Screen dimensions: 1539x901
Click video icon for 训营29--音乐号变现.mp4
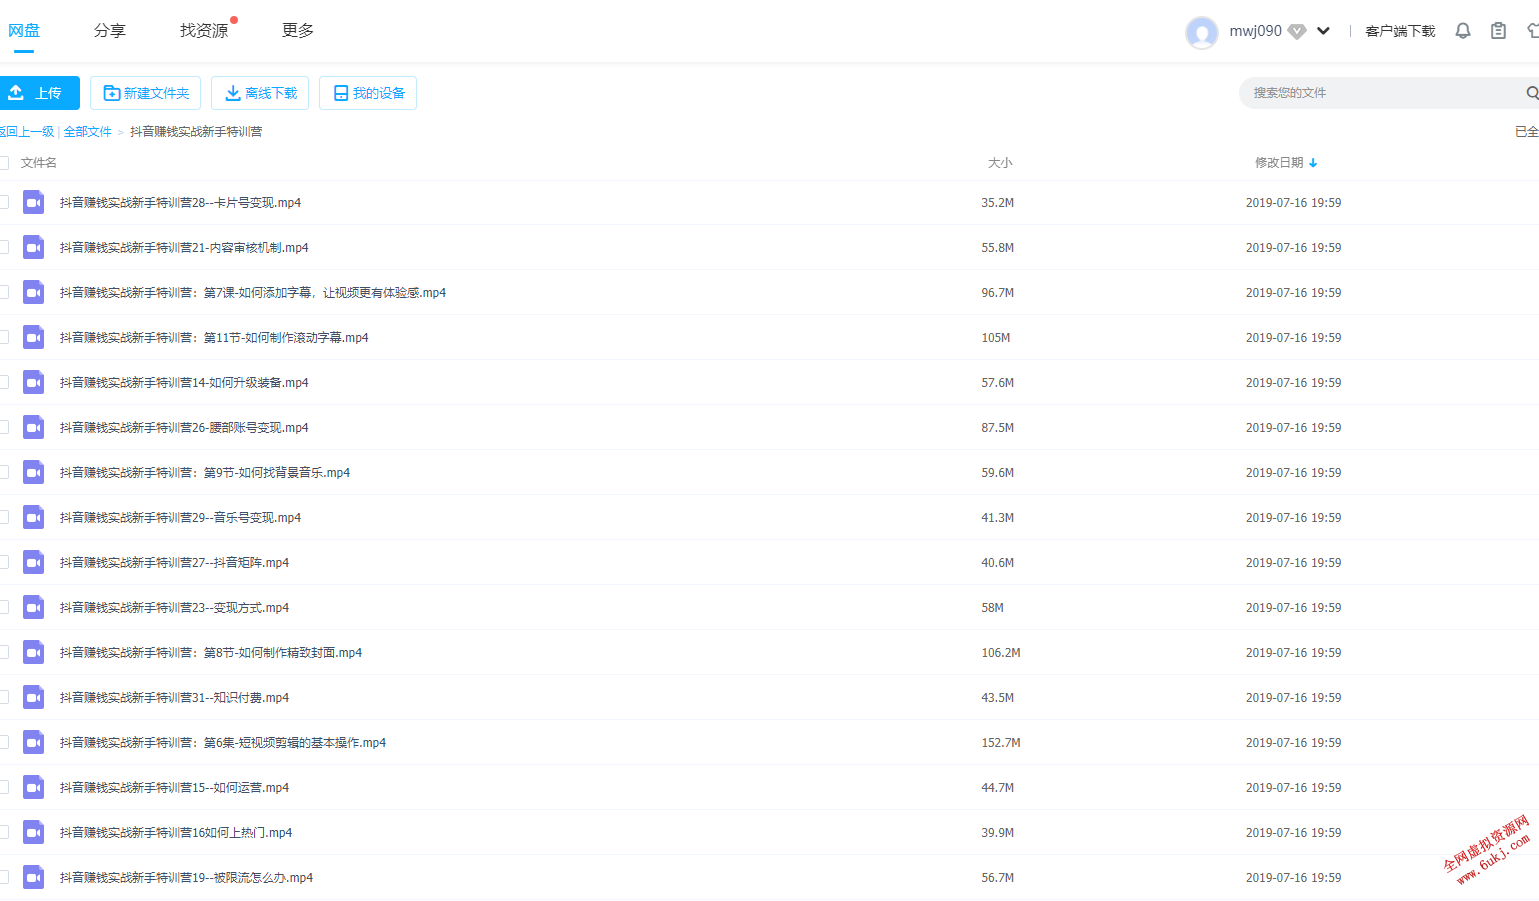pyautogui.click(x=34, y=517)
